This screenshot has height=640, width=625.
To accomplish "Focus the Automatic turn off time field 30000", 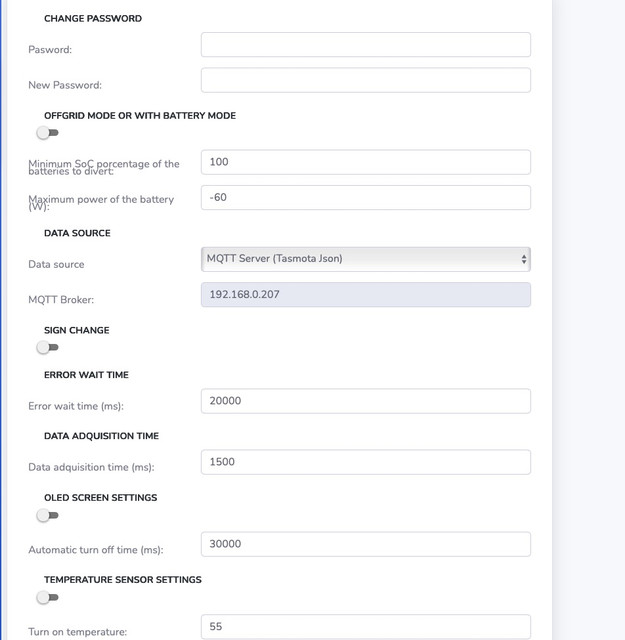I will (x=366, y=544).
